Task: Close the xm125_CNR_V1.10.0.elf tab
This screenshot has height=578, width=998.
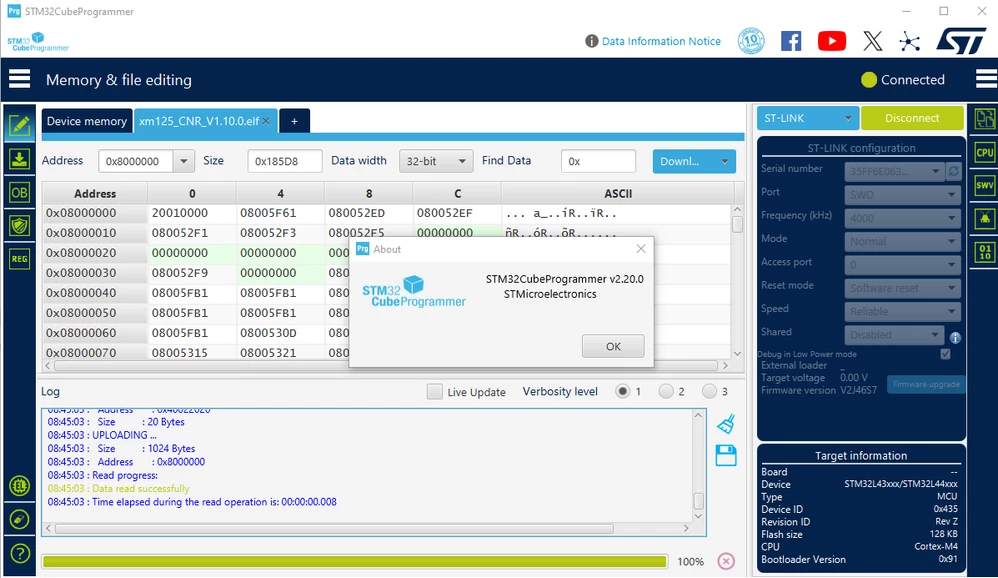Action: (266, 121)
